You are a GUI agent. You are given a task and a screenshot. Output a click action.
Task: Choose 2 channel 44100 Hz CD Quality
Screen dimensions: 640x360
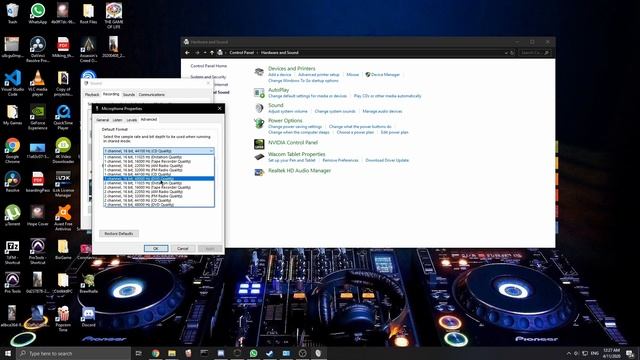tap(159, 200)
